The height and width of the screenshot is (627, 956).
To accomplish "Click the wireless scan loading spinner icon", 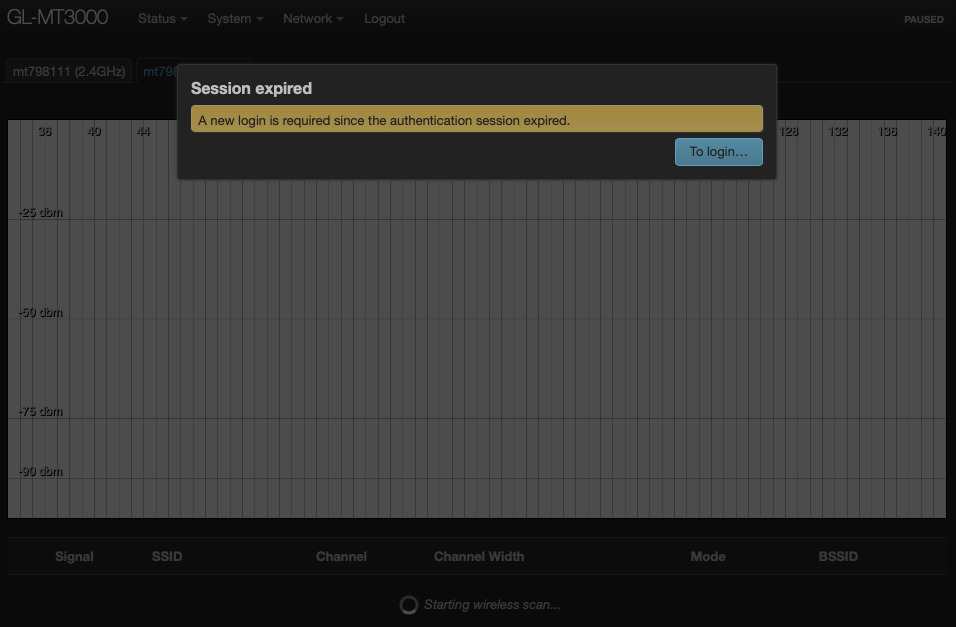I will coord(408,604).
